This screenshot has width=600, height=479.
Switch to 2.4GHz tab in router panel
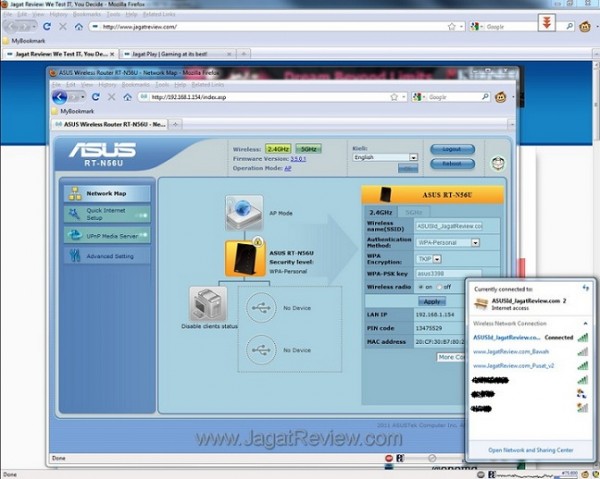tap(380, 212)
